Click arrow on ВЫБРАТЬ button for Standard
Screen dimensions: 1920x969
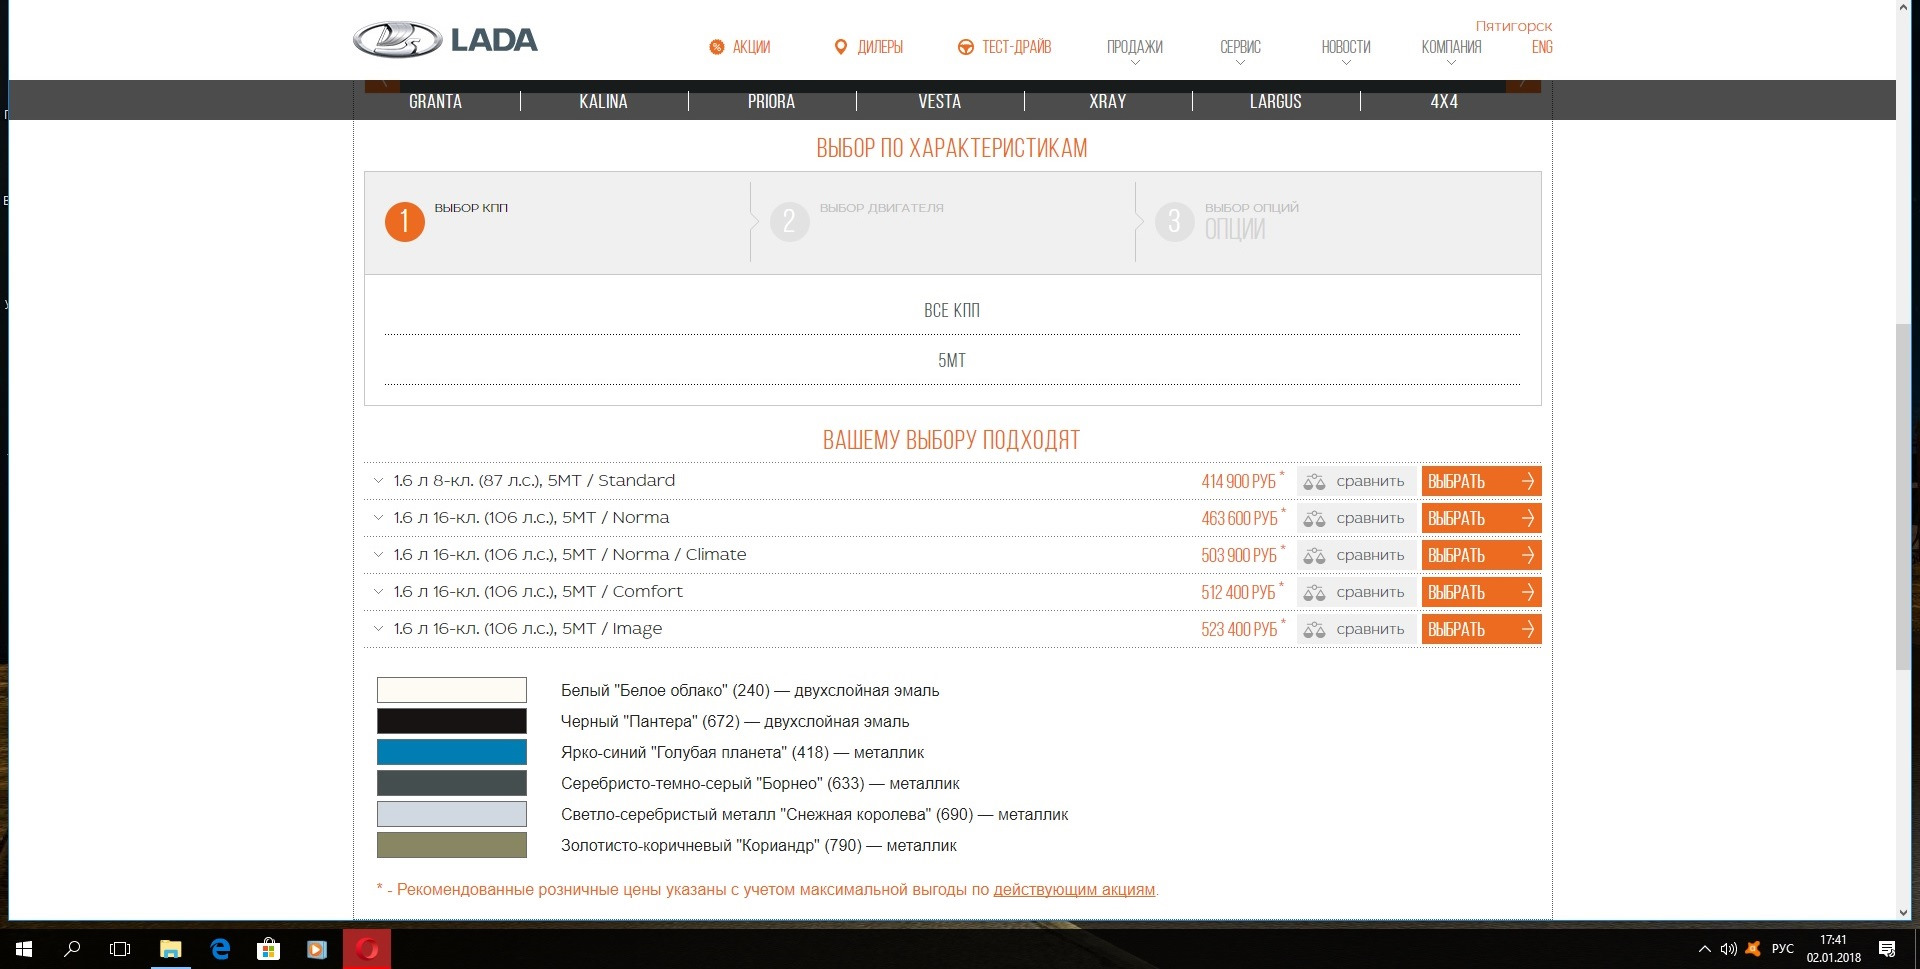coord(1528,481)
